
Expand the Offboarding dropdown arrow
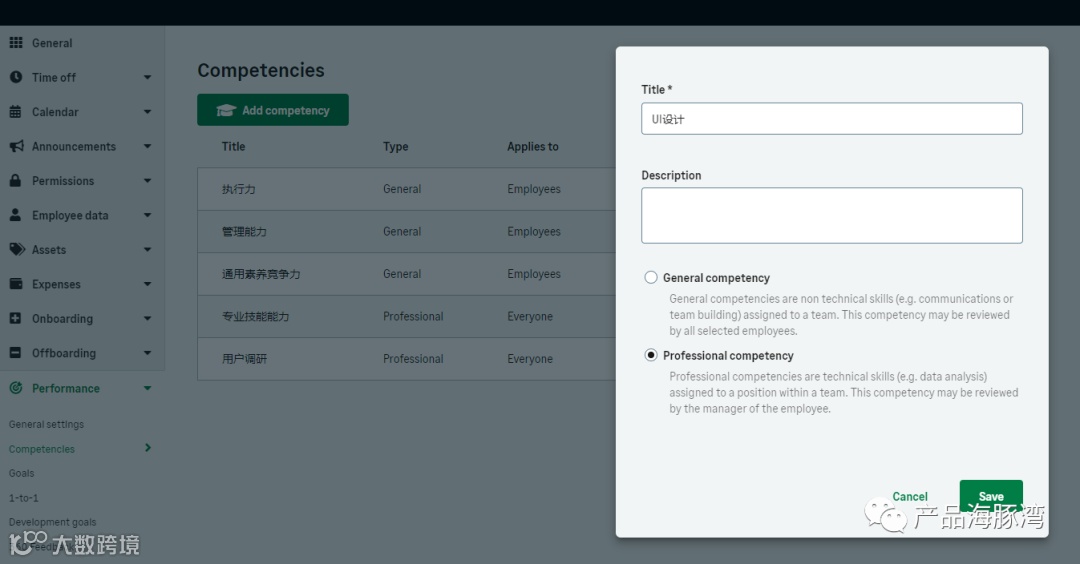pos(147,354)
